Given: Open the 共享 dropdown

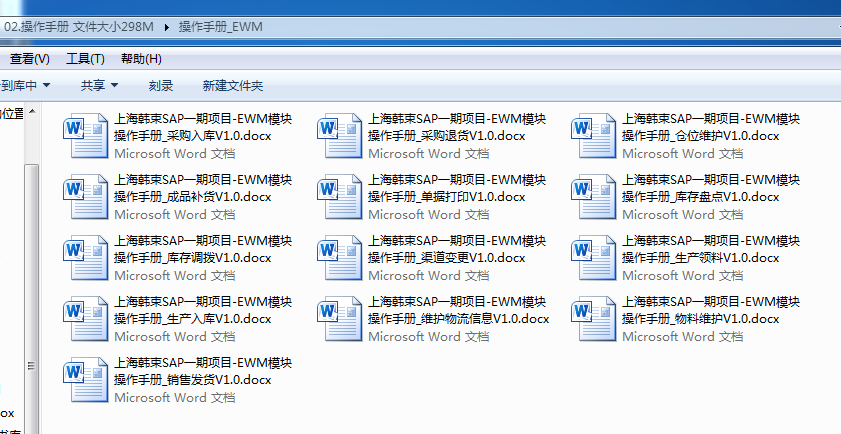Looking at the screenshot, I should pos(99,85).
